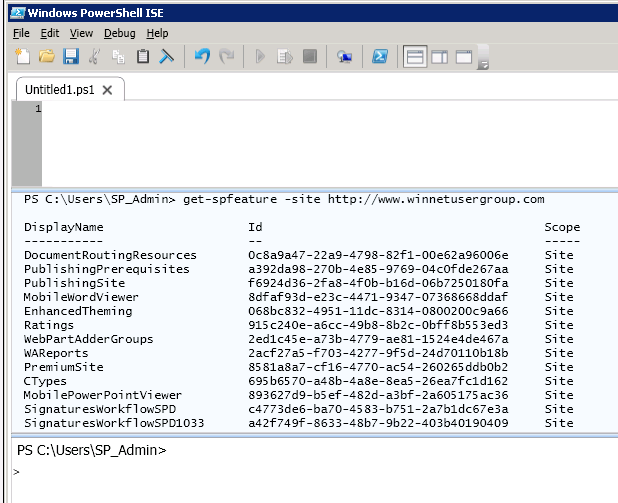The image size is (618, 503).
Task: Click Id 8581a8a7-cf16-4770-ac54-260265ddb0b2
Action: point(378,367)
